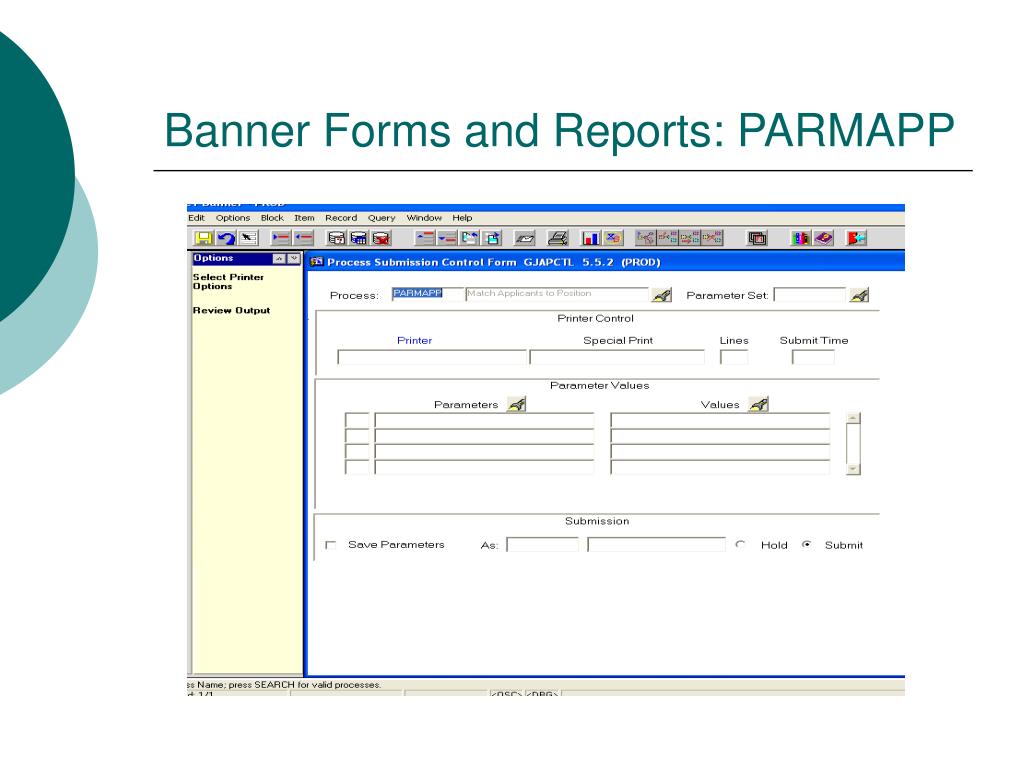
Task: Click the Parameter Set input field
Action: click(809, 295)
